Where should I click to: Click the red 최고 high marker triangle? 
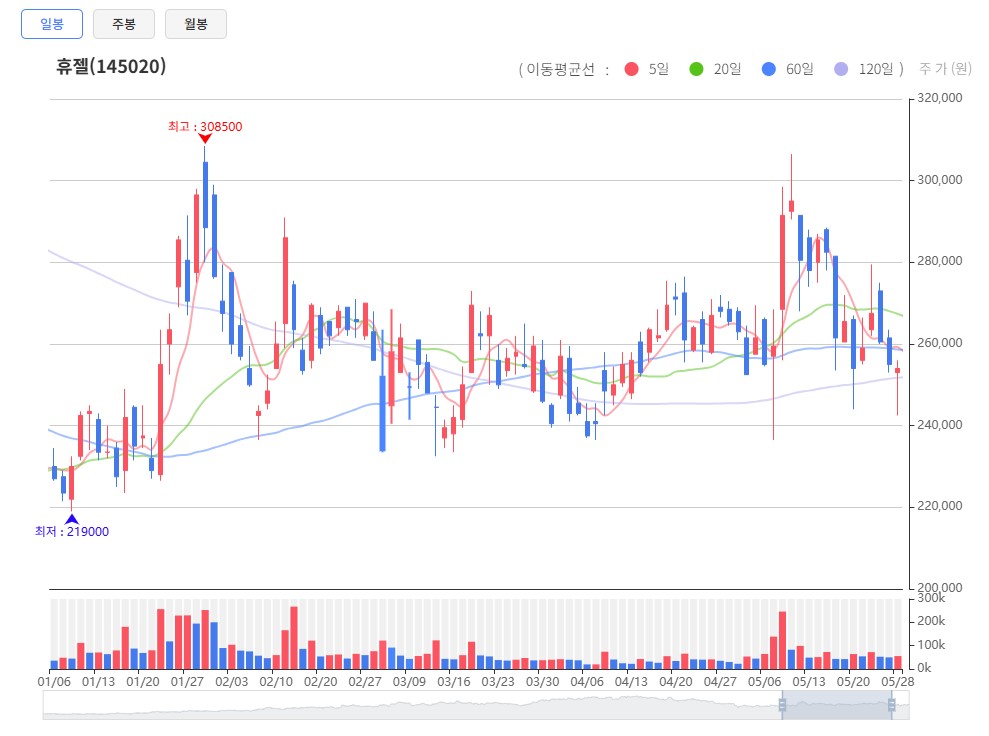(x=205, y=138)
